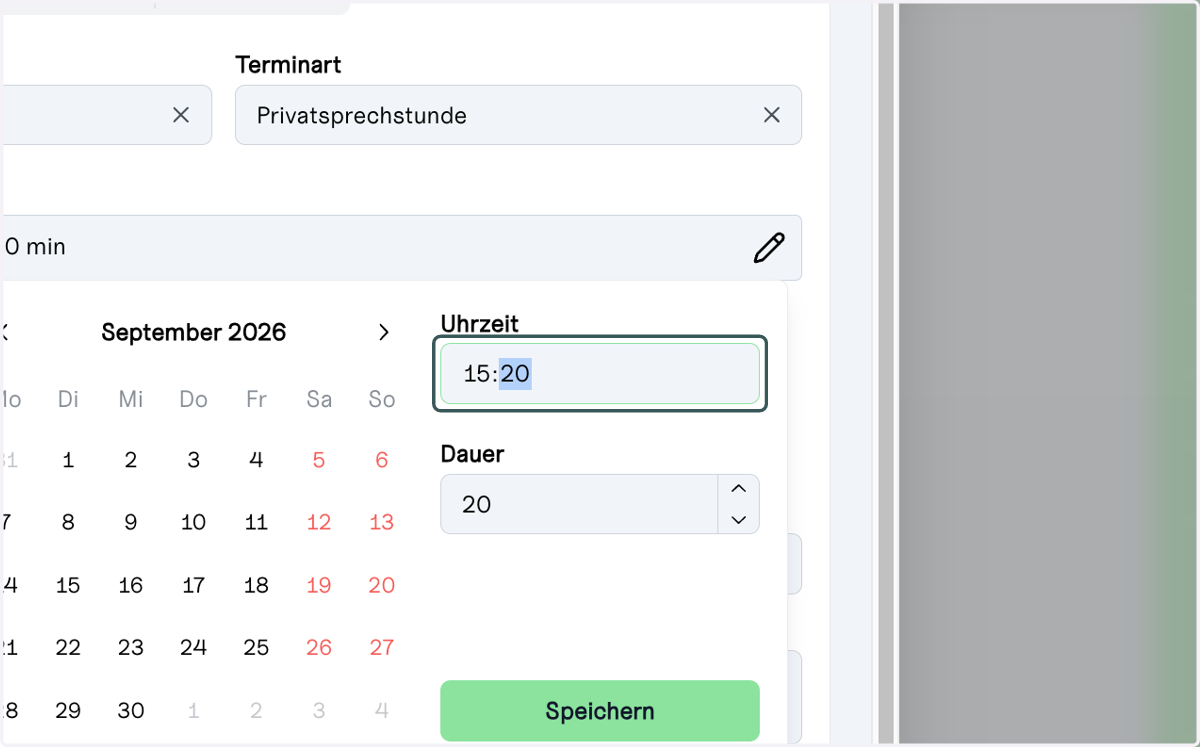The height and width of the screenshot is (747, 1200).
Task: Select Friday, September 11
Action: [x=256, y=523]
